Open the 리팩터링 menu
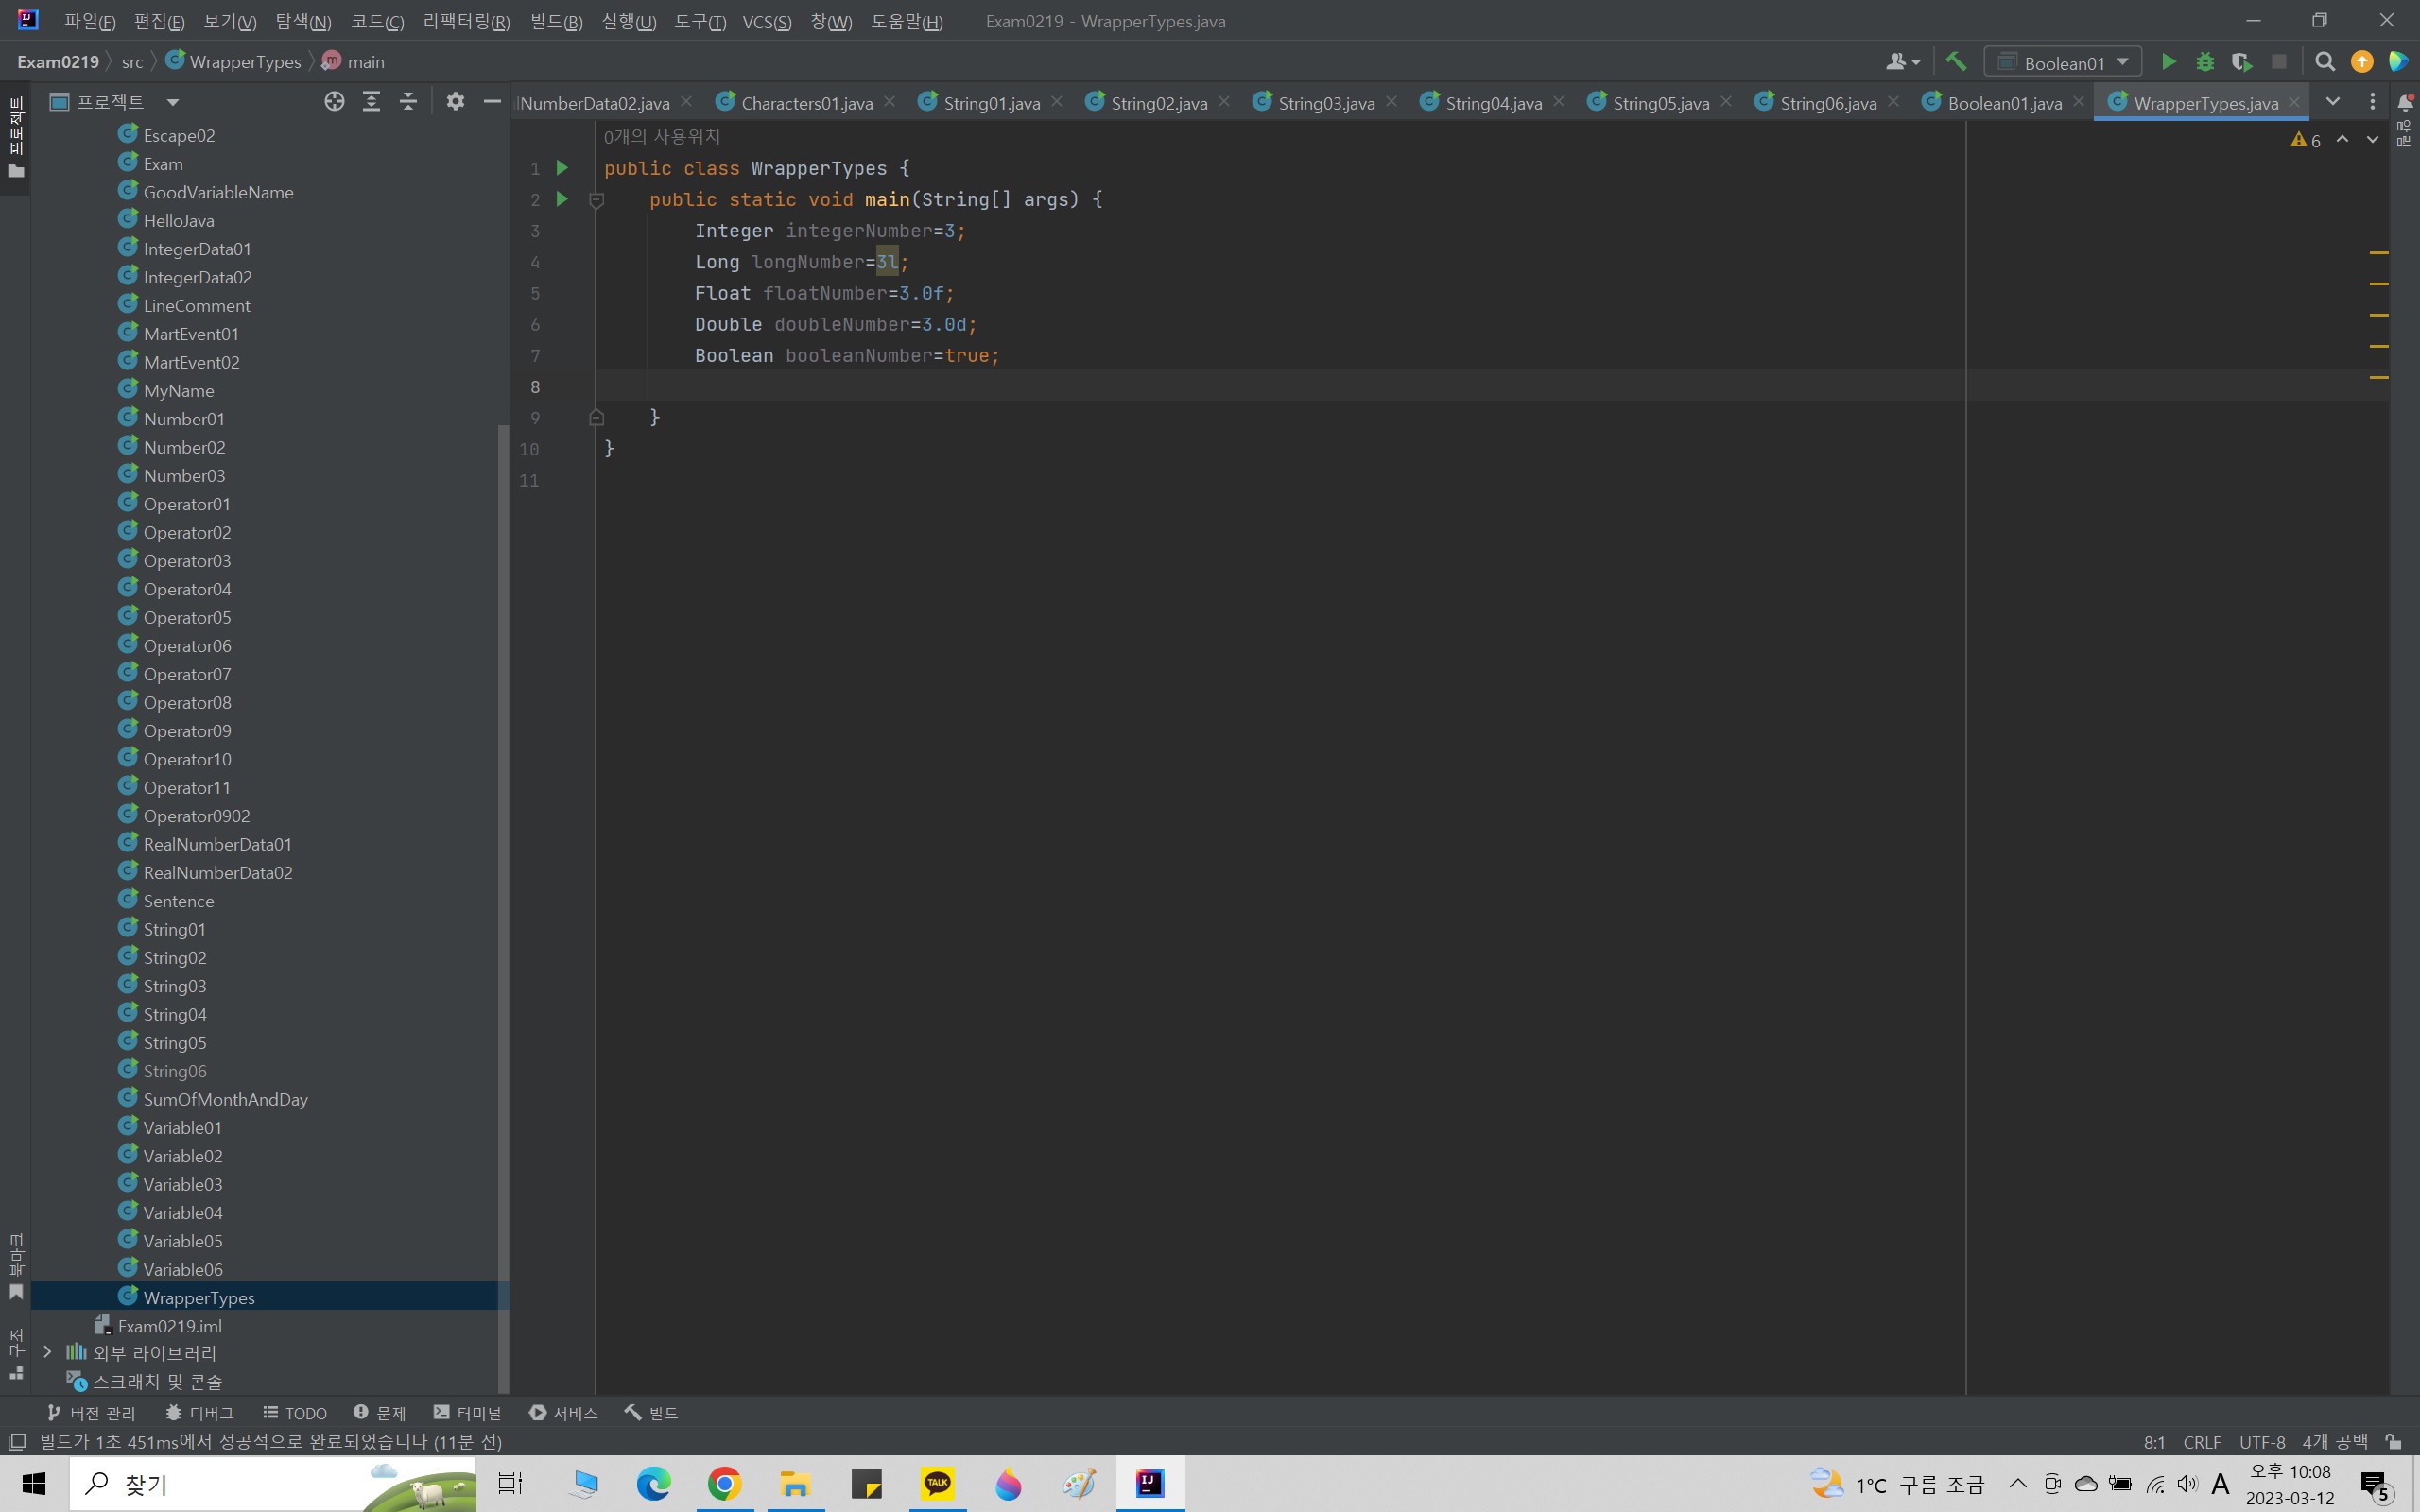The height and width of the screenshot is (1512, 2420). 466,21
